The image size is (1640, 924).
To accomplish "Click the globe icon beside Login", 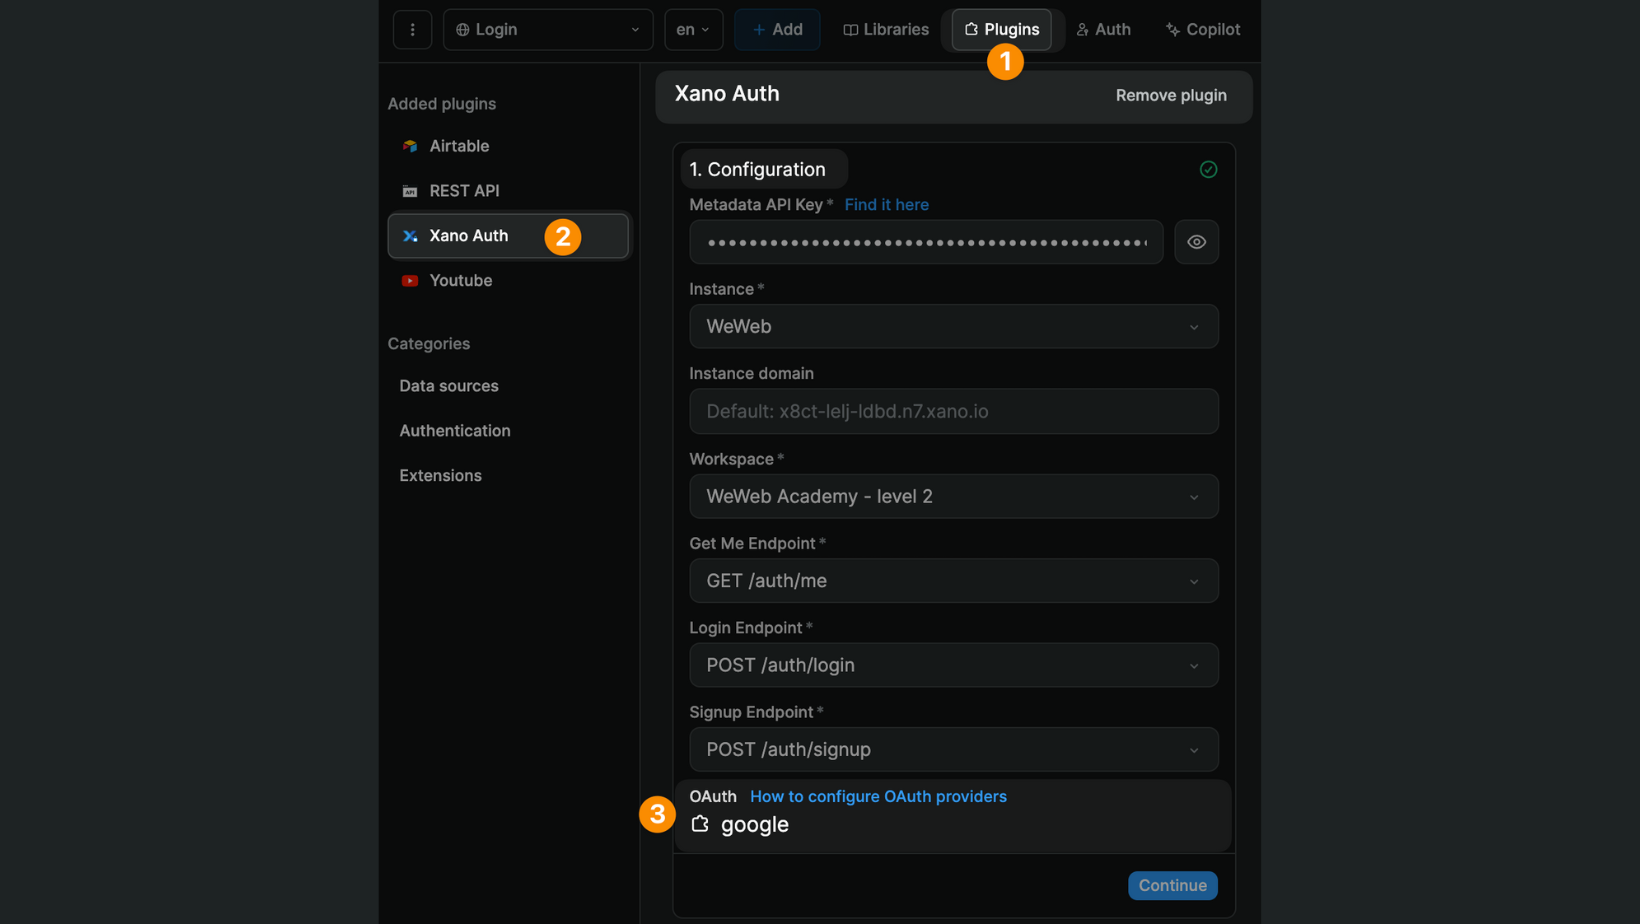I will pos(462,29).
